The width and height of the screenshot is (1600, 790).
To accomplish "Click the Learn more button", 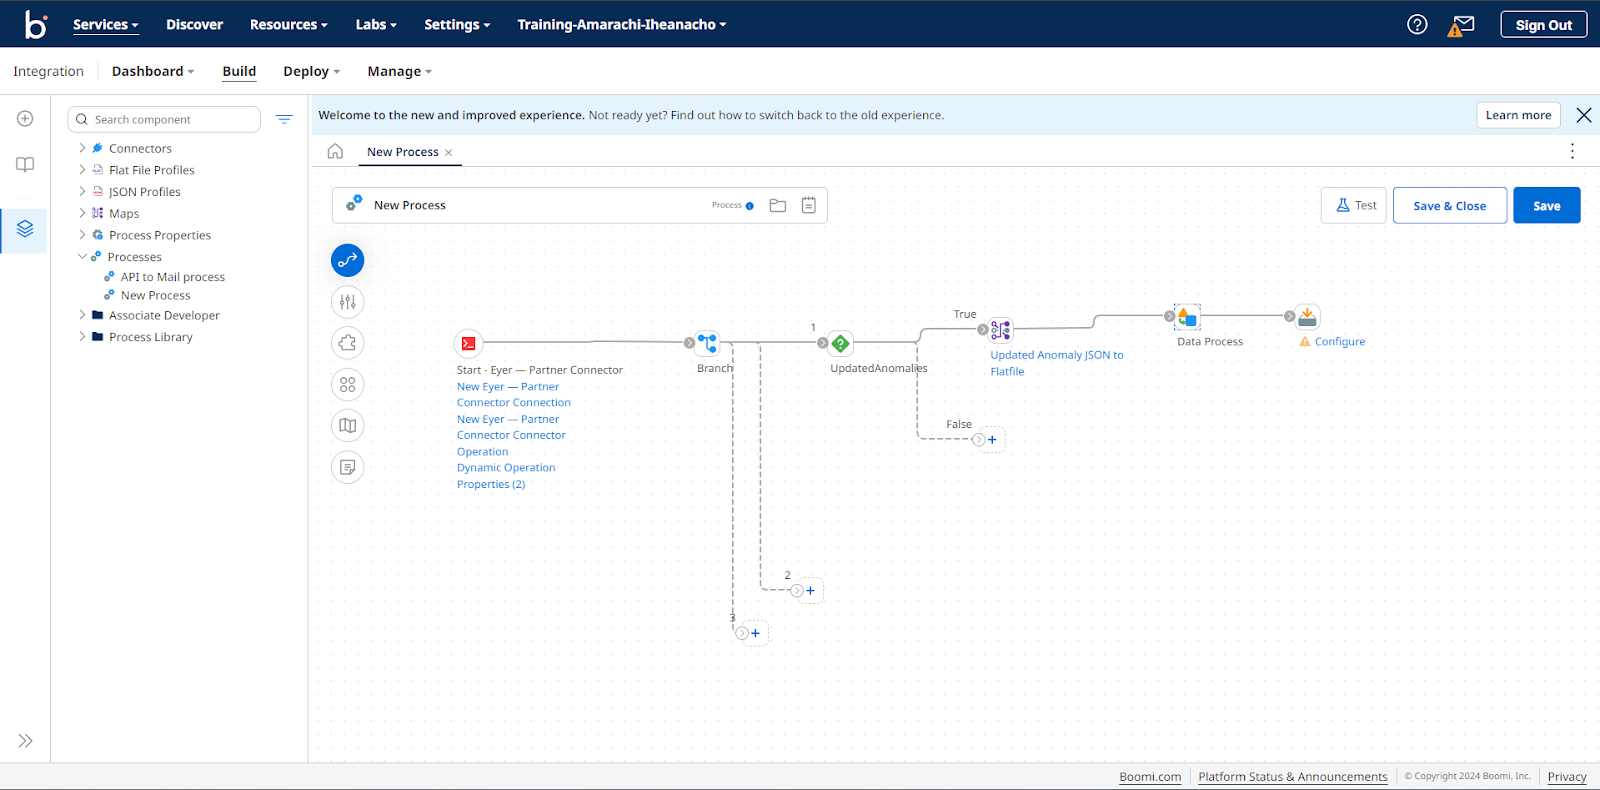I will pos(1518,115).
